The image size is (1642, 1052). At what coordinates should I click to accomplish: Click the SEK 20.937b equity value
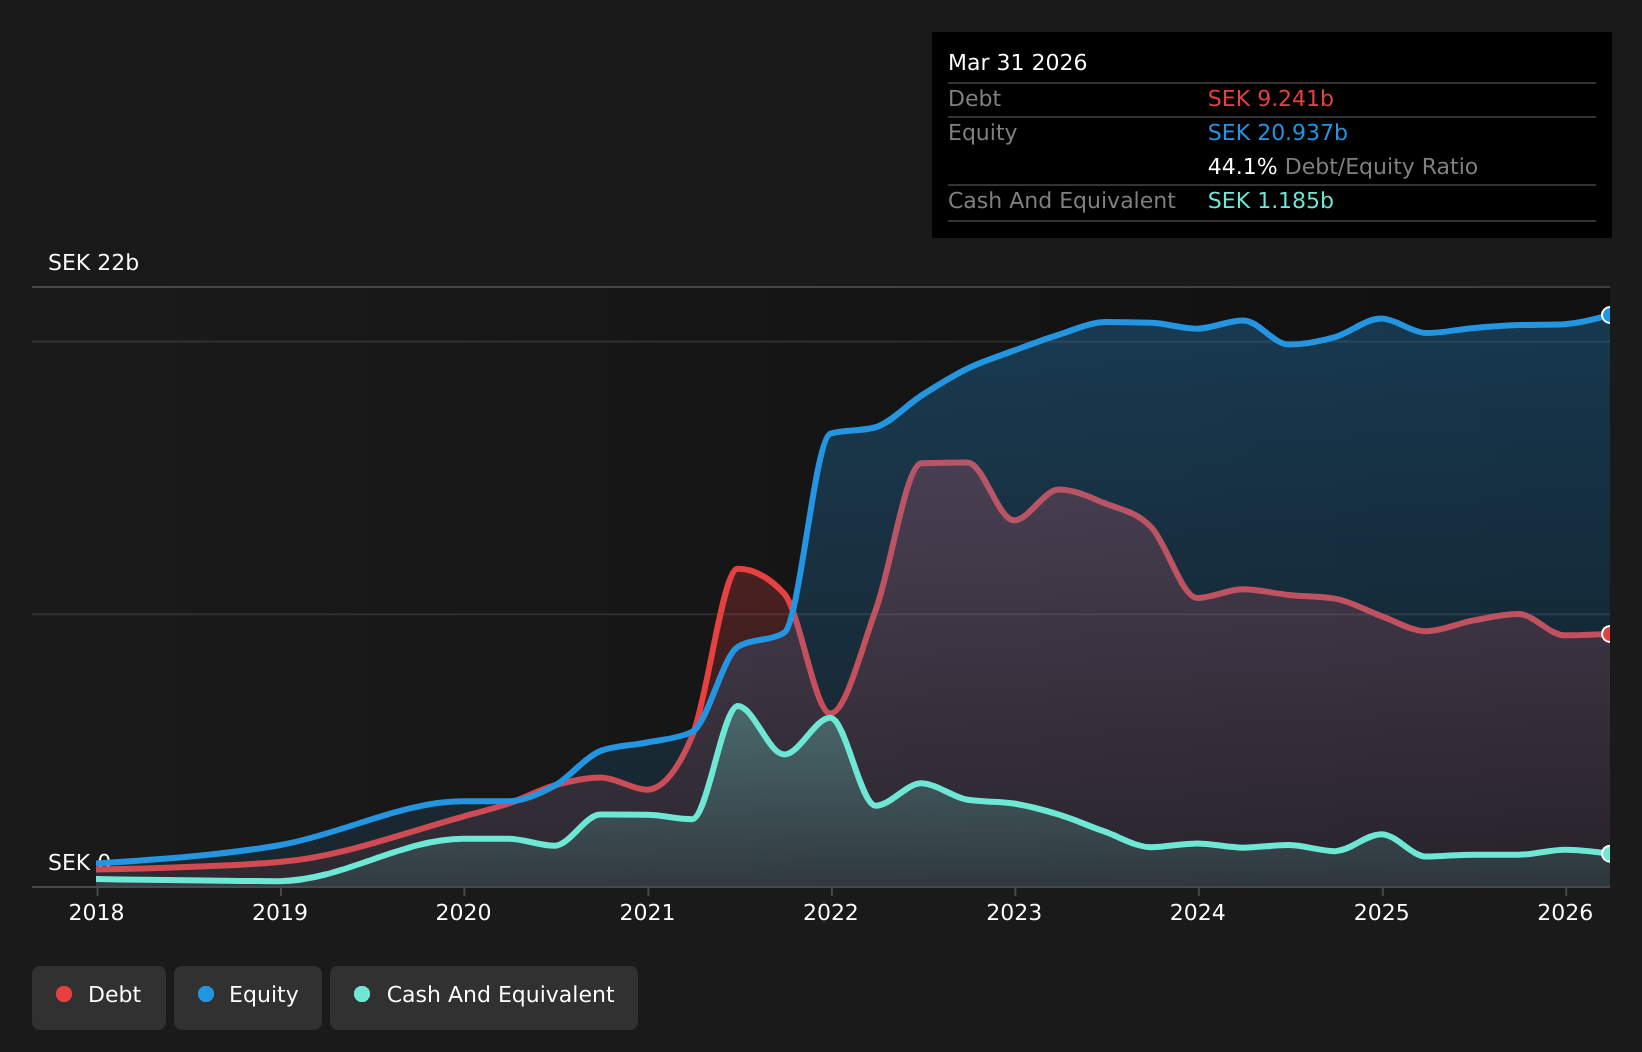1277,133
